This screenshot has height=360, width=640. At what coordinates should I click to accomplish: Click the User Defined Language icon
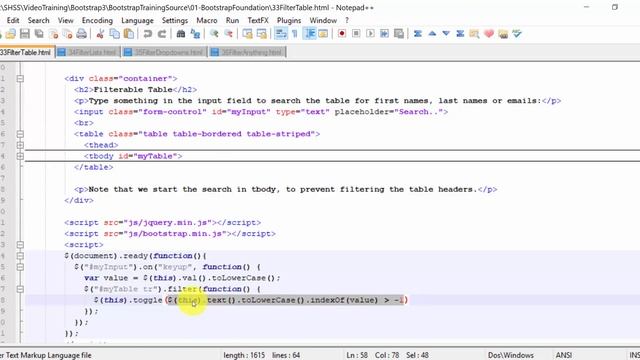(323, 34)
